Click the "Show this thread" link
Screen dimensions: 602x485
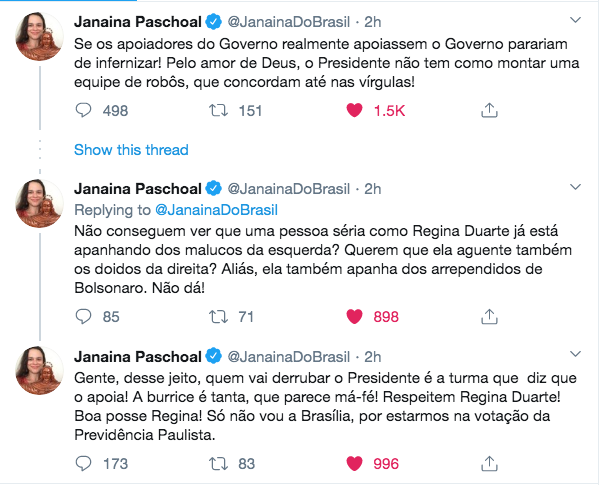pyautogui.click(x=131, y=150)
